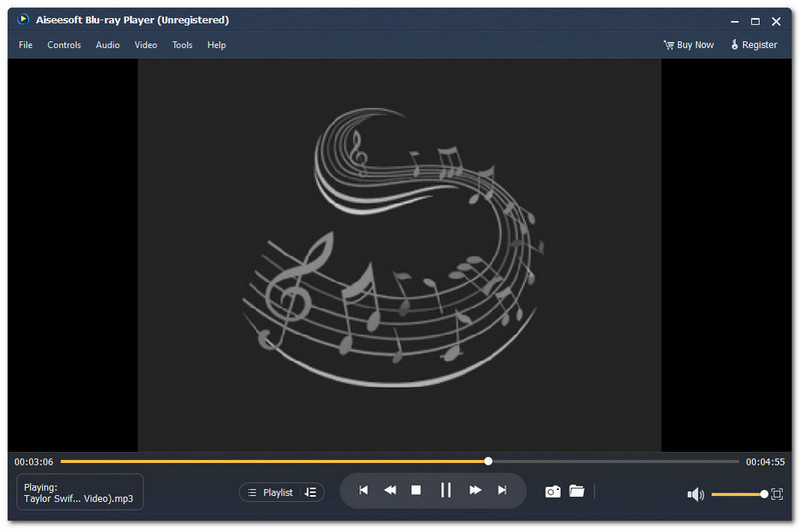The width and height of the screenshot is (800, 529).
Task: Click the playback progress bar handle
Action: coord(488,461)
